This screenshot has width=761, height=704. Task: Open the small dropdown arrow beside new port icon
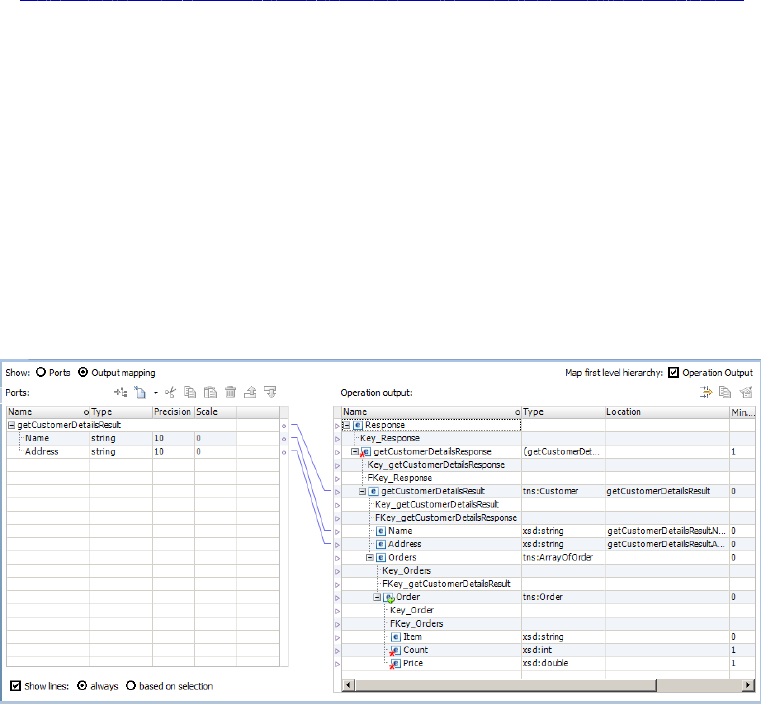pyautogui.click(x=156, y=393)
